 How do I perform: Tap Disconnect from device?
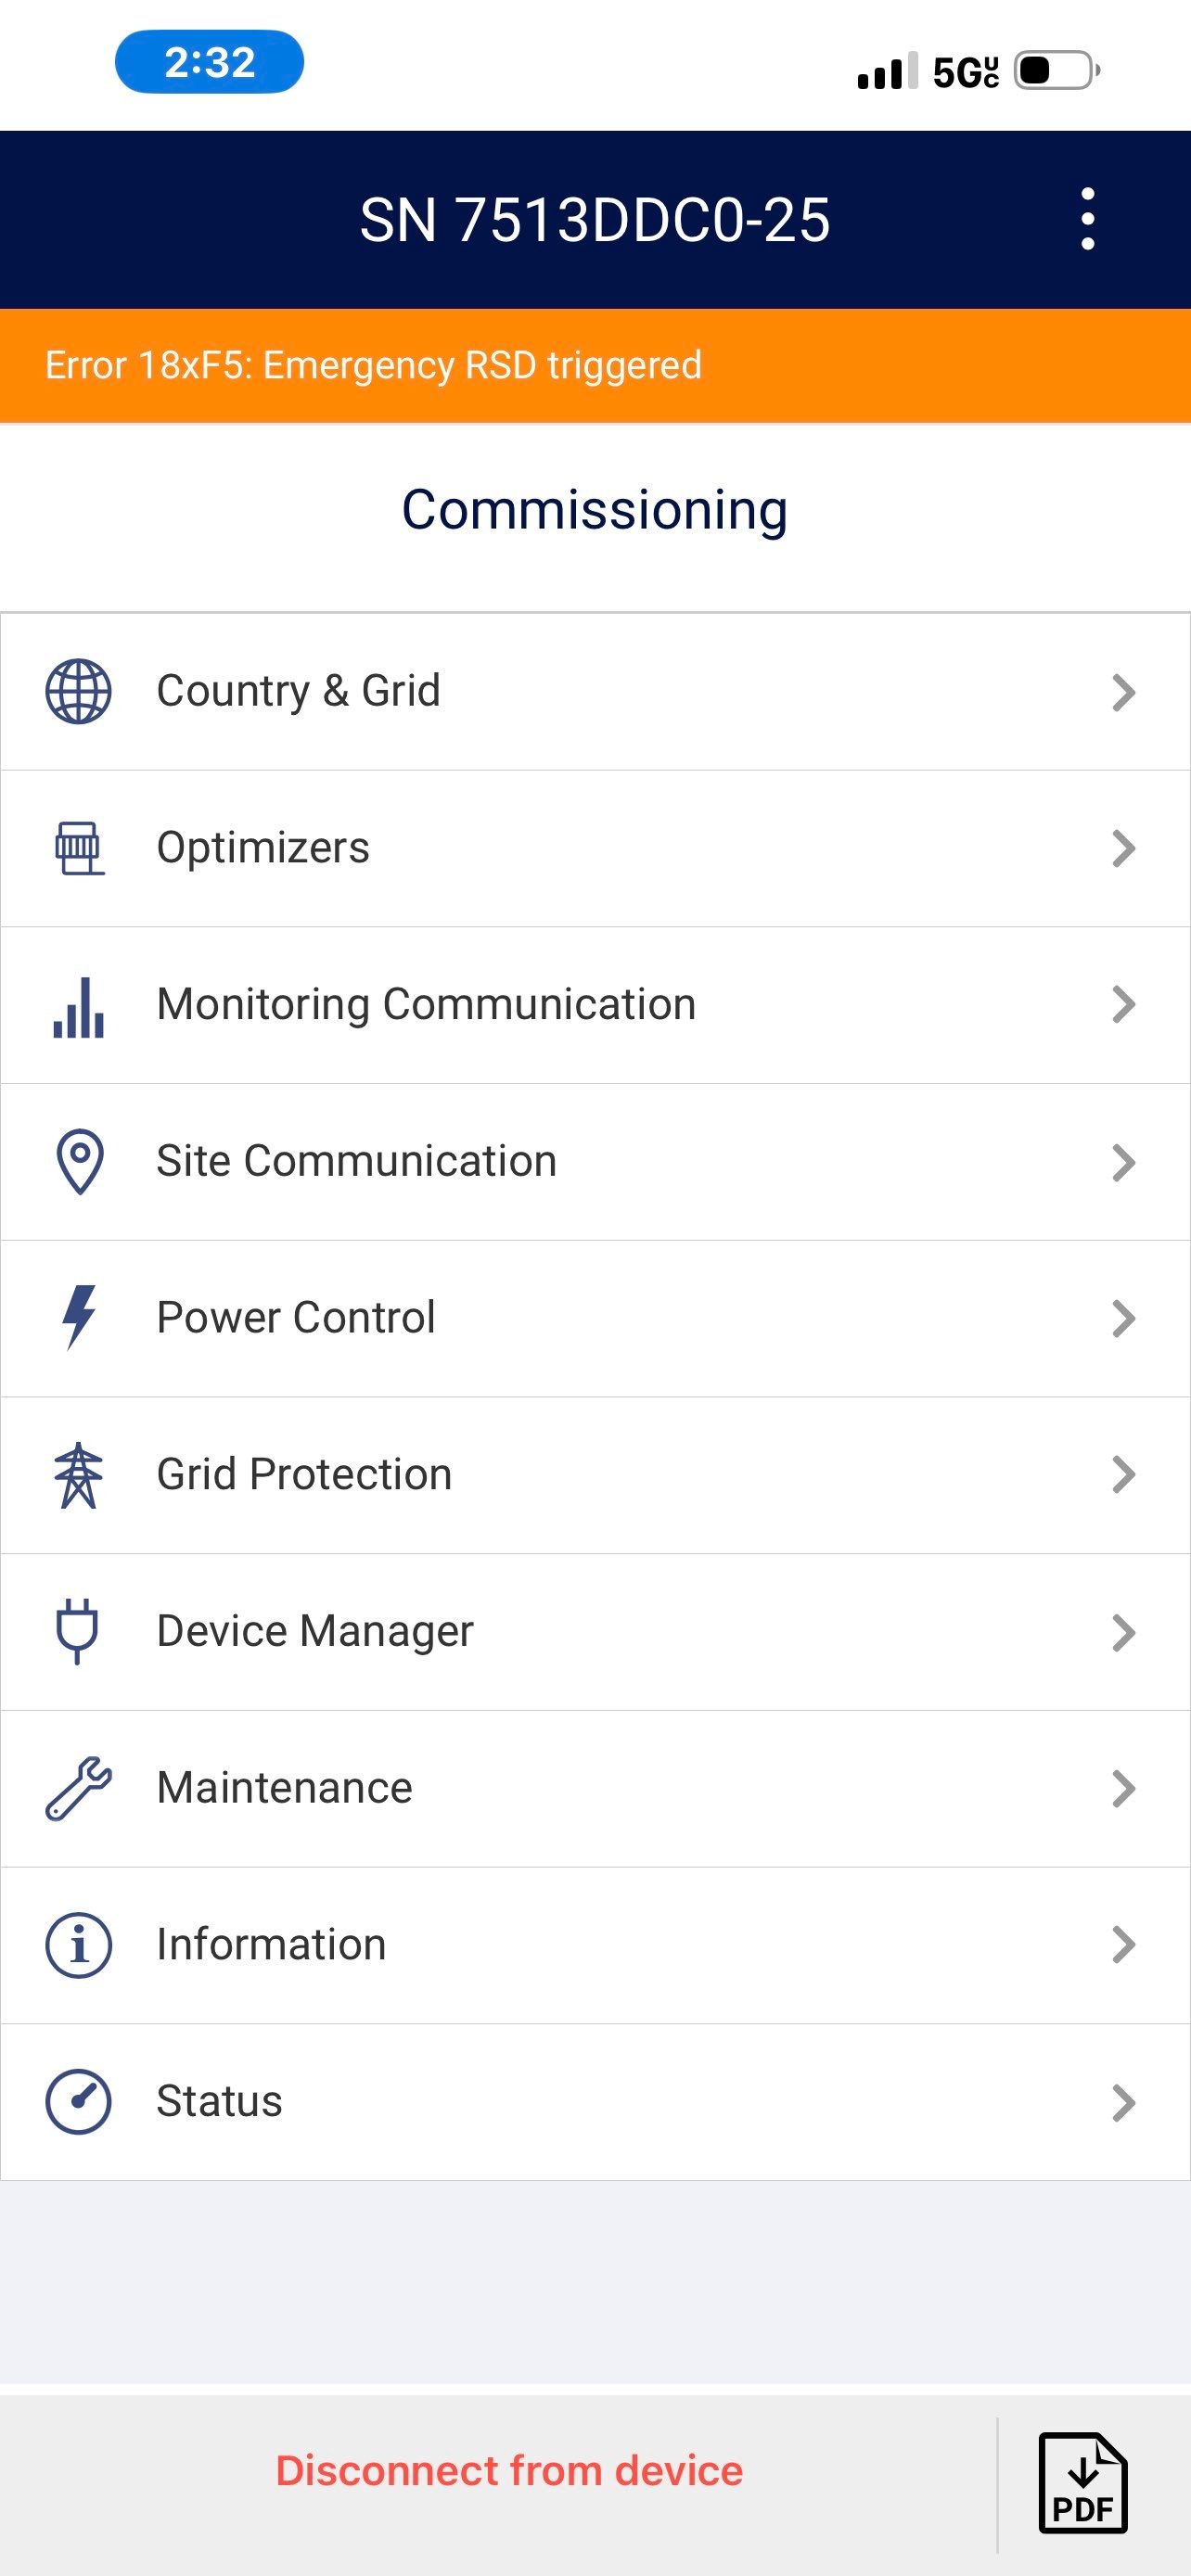[x=509, y=2471]
